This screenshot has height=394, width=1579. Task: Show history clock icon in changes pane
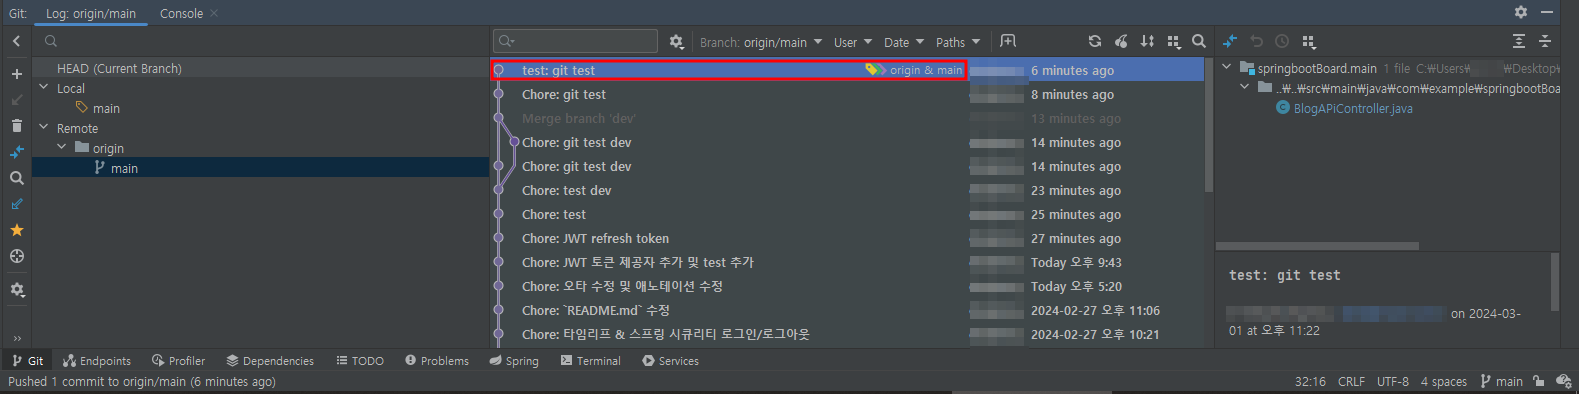1282,41
